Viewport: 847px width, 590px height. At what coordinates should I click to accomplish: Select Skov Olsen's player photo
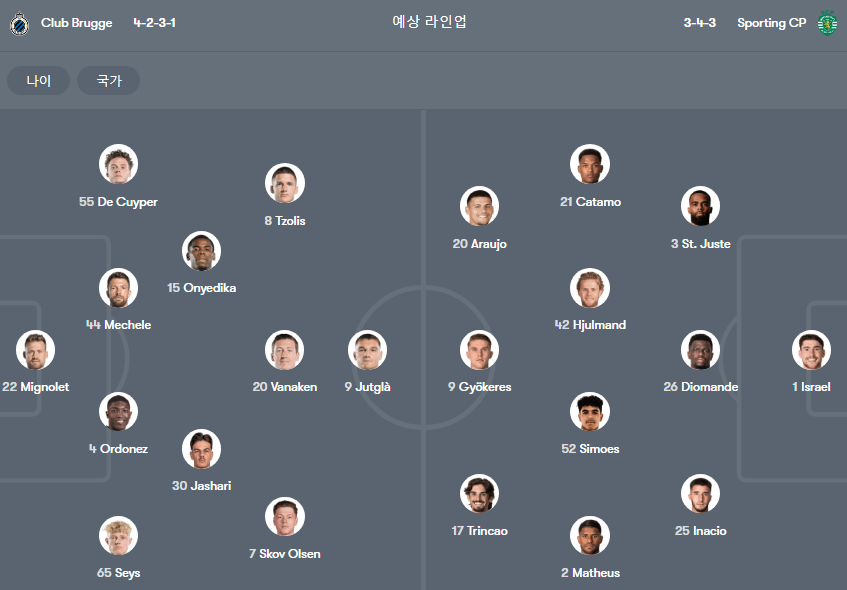pyautogui.click(x=285, y=517)
